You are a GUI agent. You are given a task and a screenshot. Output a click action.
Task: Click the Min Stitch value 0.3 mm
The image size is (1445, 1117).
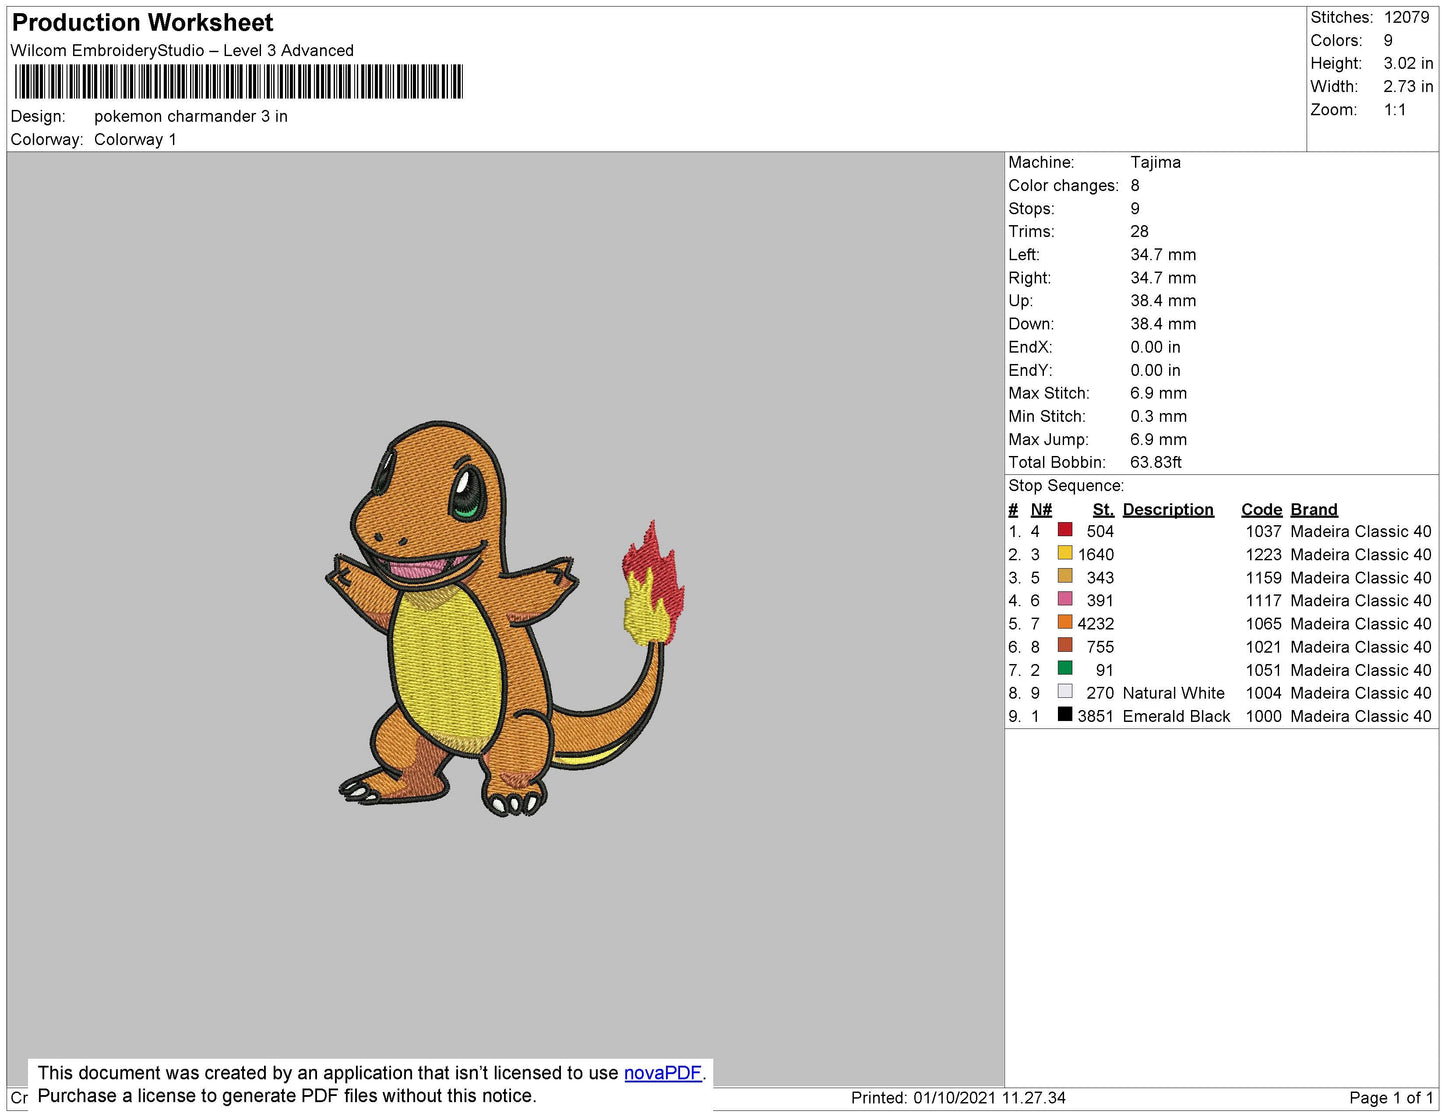click(1158, 417)
